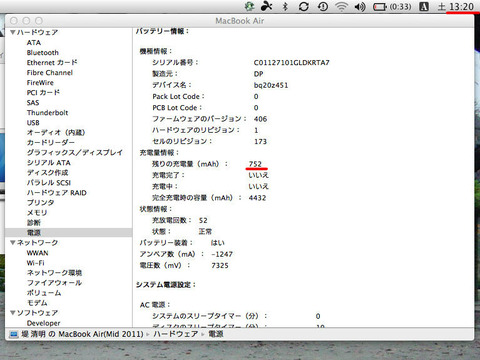This screenshot has width=480, height=360.
Task: Click the device name value bq20z451
Action: tap(271, 85)
